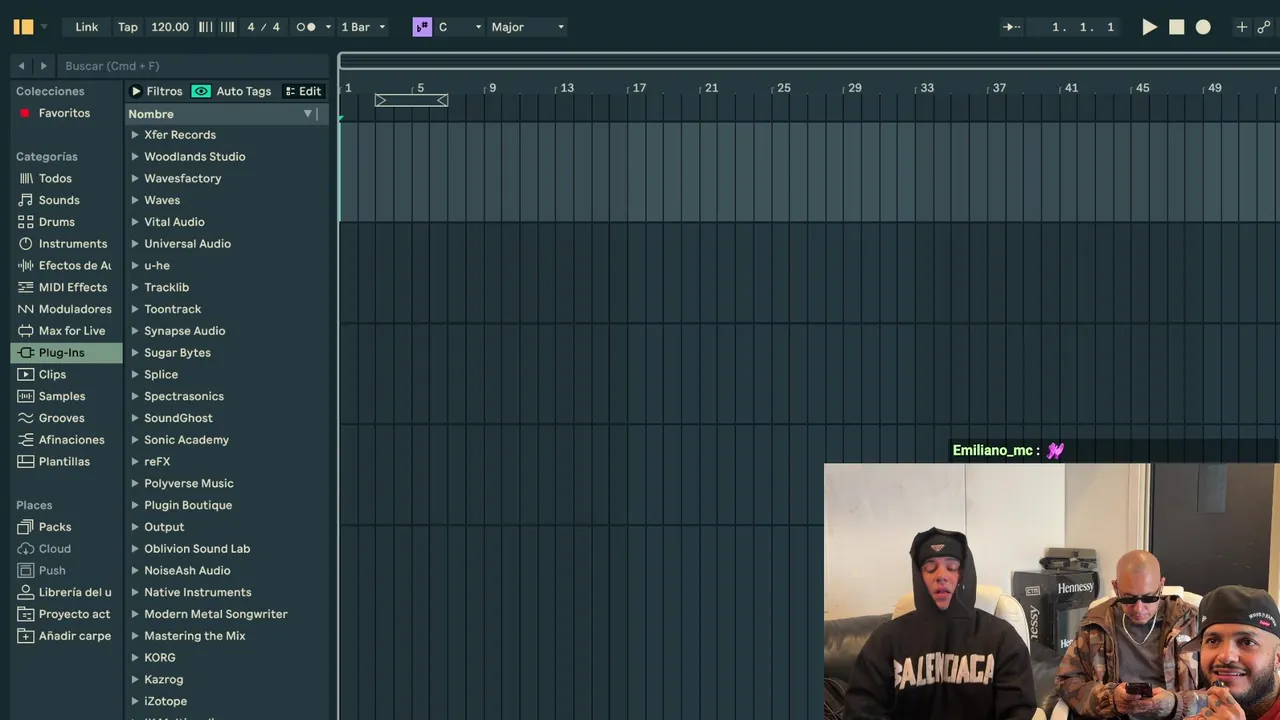Image resolution: width=1280 pixels, height=720 pixels.
Task: Click the Añadir carpeta icon
Action: pyautogui.click(x=26, y=636)
